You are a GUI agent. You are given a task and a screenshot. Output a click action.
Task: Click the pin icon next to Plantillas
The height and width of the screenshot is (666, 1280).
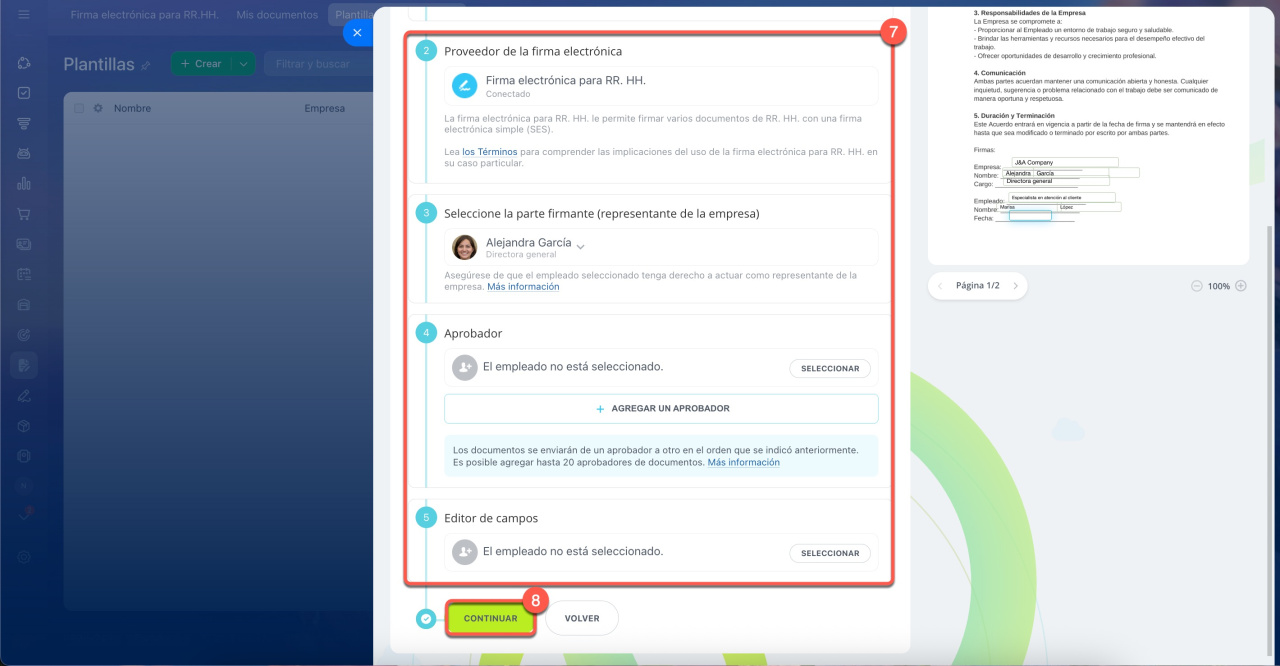coord(146,65)
